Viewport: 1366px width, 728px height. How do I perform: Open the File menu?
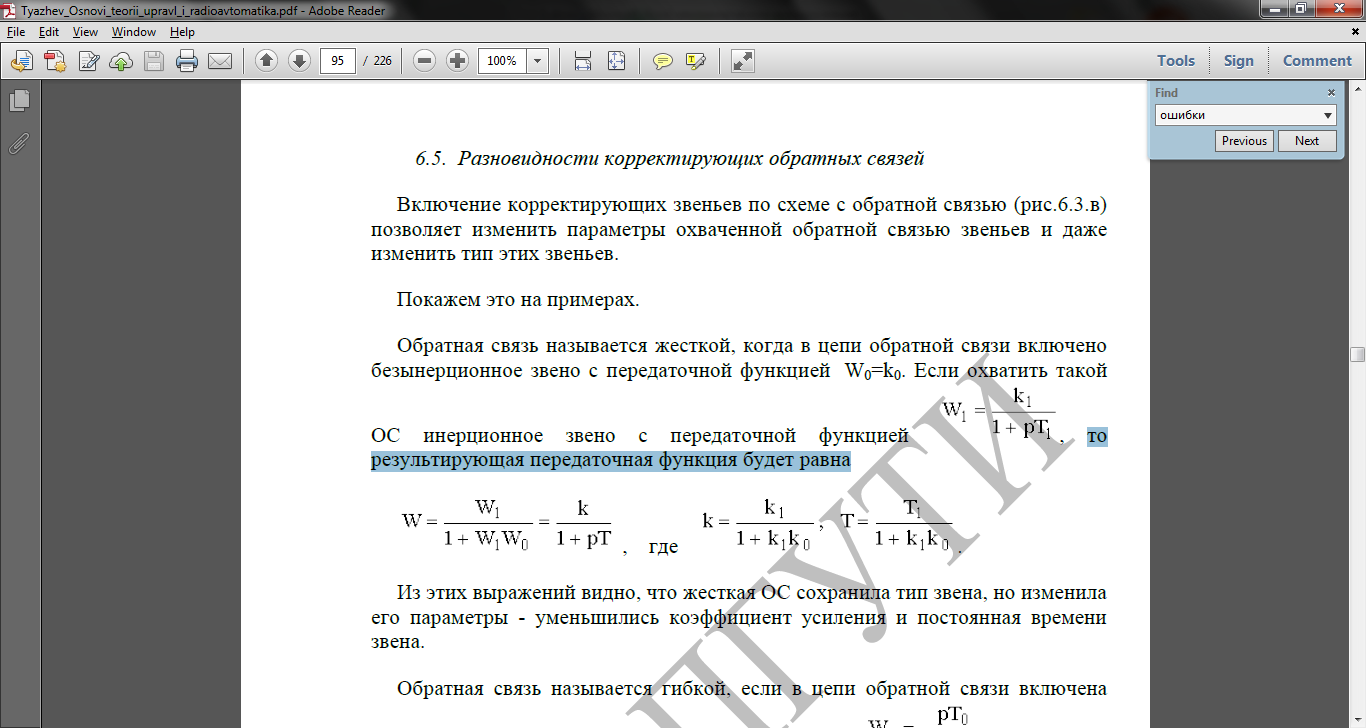coord(16,32)
